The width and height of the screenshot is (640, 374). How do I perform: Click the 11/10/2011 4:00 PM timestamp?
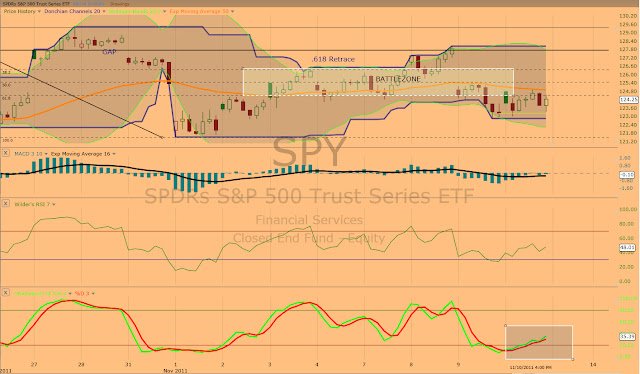tap(531, 367)
